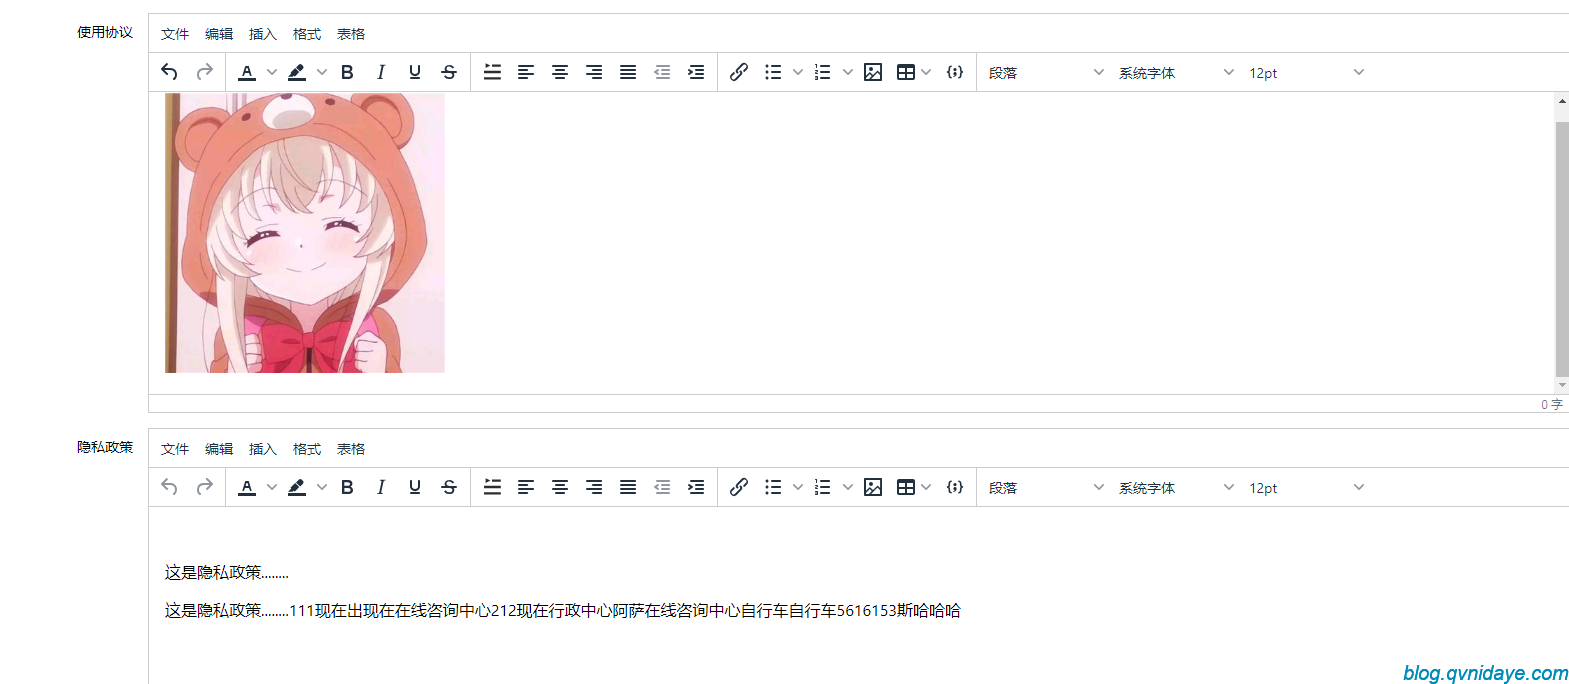Image resolution: width=1569 pixels, height=684 pixels.
Task: Toggle strikethrough in 使用协议 editor
Action: coord(449,72)
